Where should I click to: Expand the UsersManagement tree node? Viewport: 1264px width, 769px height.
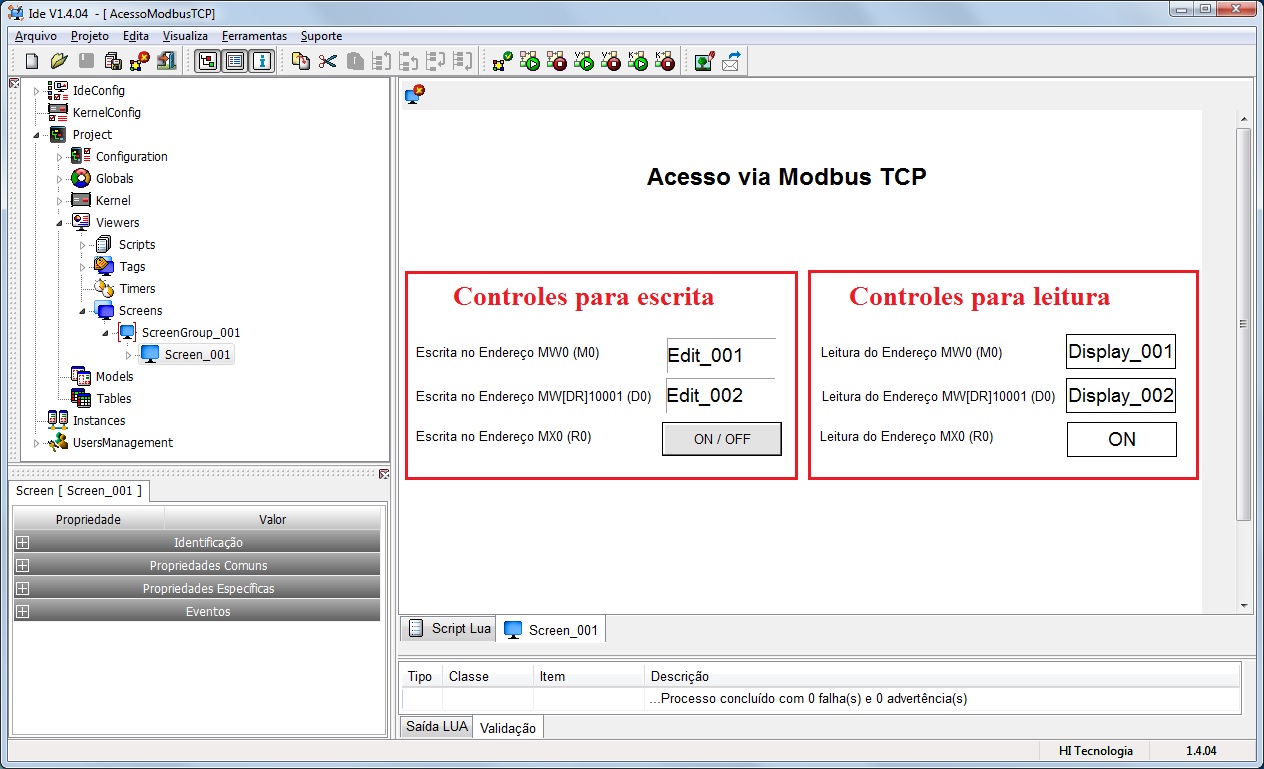tap(37, 443)
